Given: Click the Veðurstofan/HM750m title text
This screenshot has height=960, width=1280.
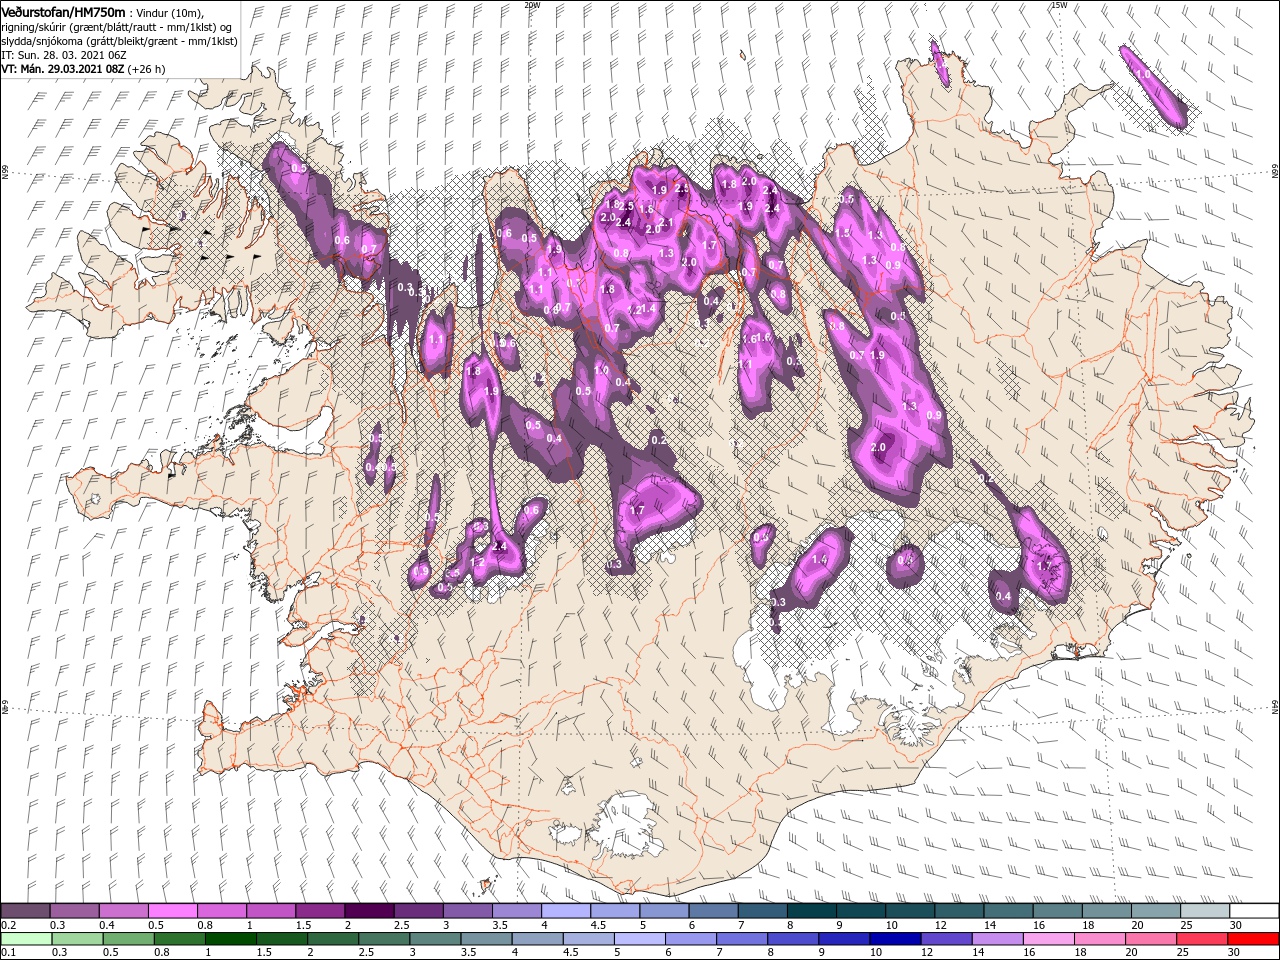Looking at the screenshot, I should tap(64, 11).
